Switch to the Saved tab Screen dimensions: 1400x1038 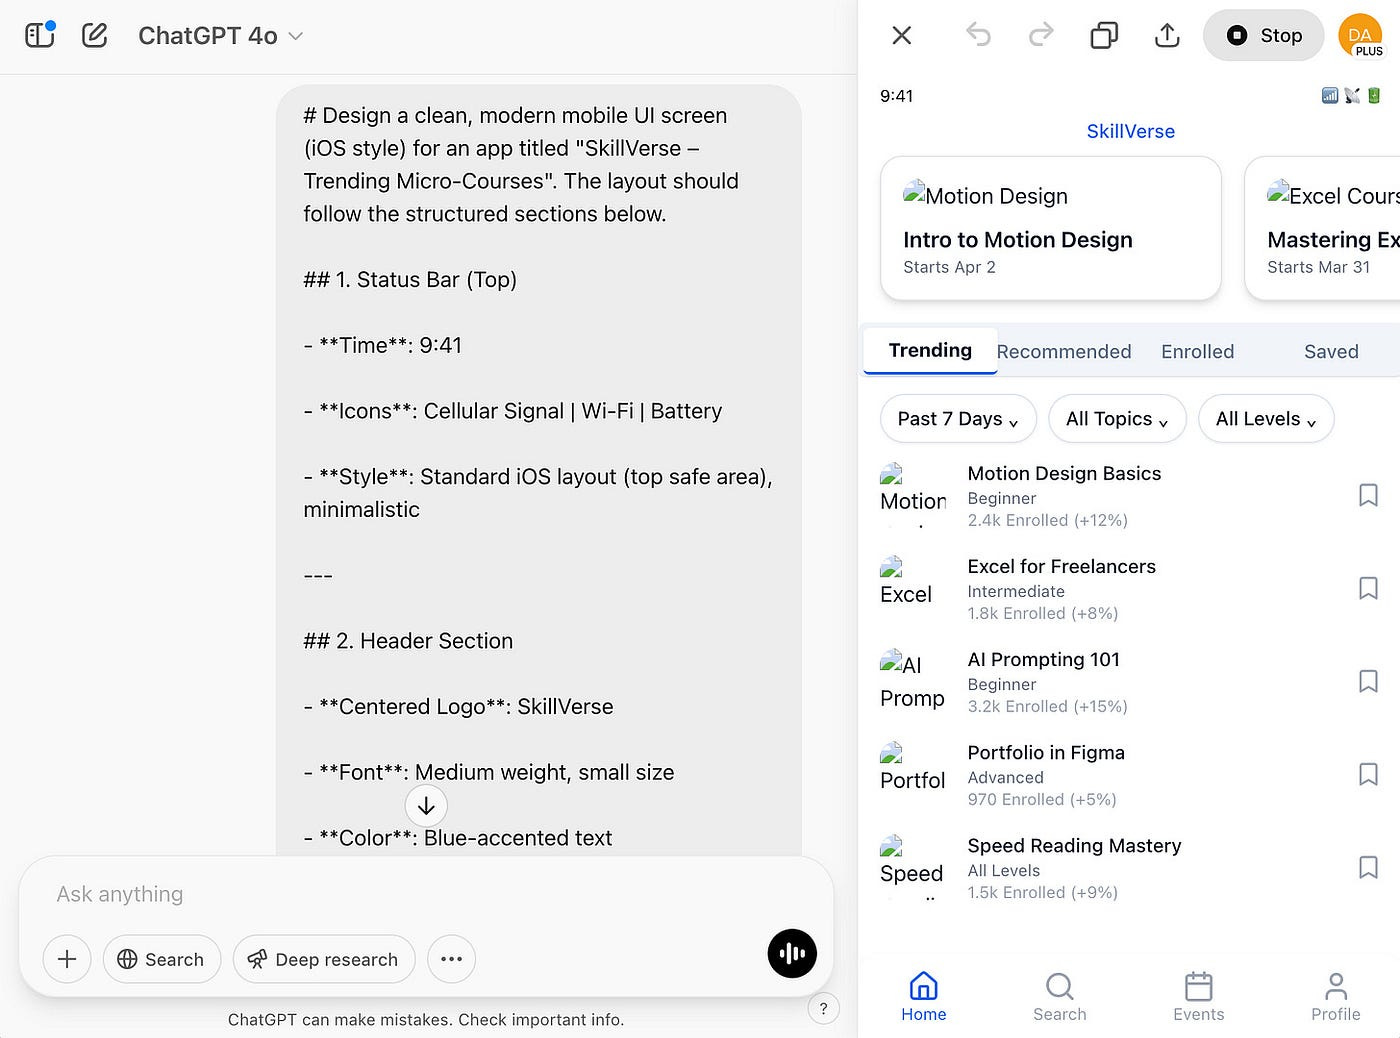click(1331, 352)
